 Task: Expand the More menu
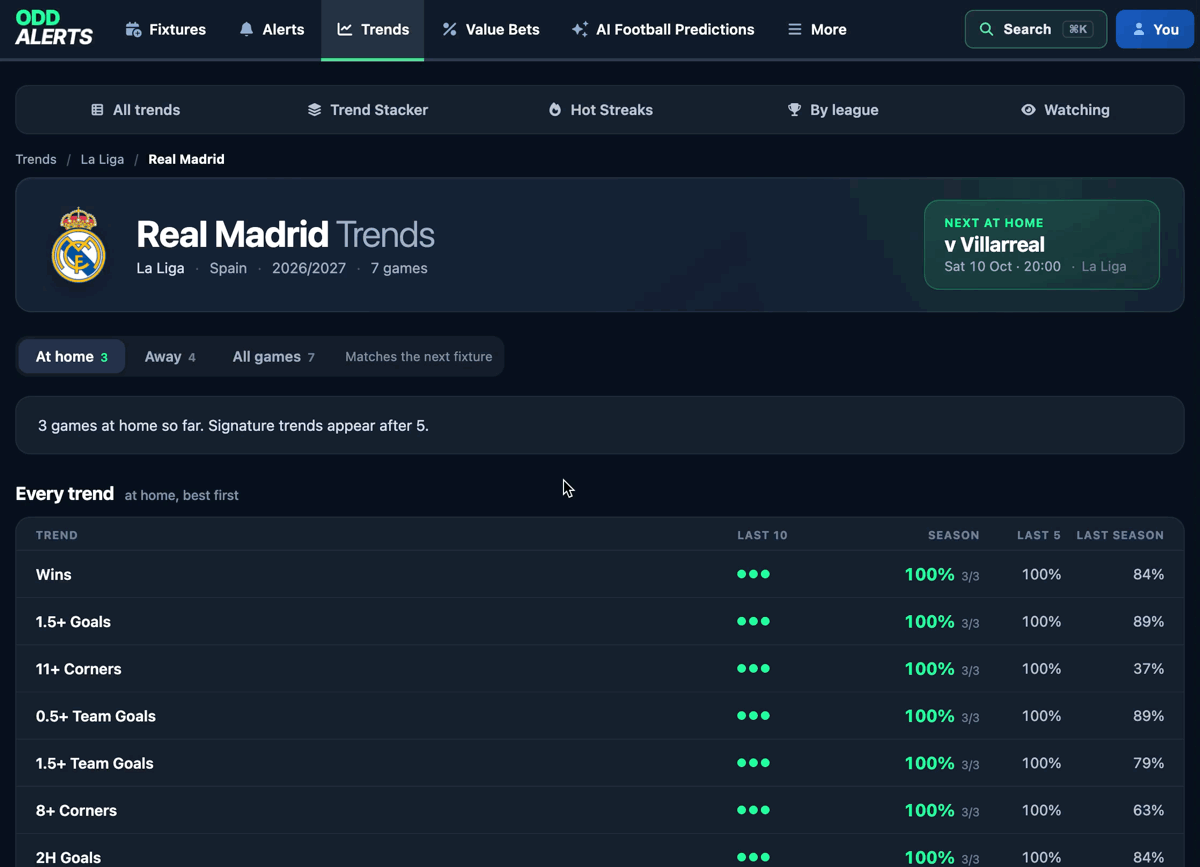pyautogui.click(x=817, y=29)
